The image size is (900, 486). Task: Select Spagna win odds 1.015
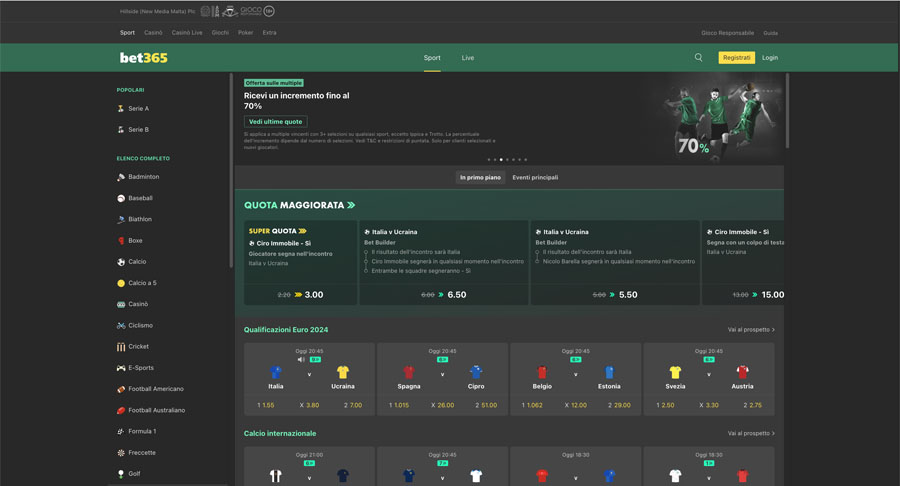point(399,405)
